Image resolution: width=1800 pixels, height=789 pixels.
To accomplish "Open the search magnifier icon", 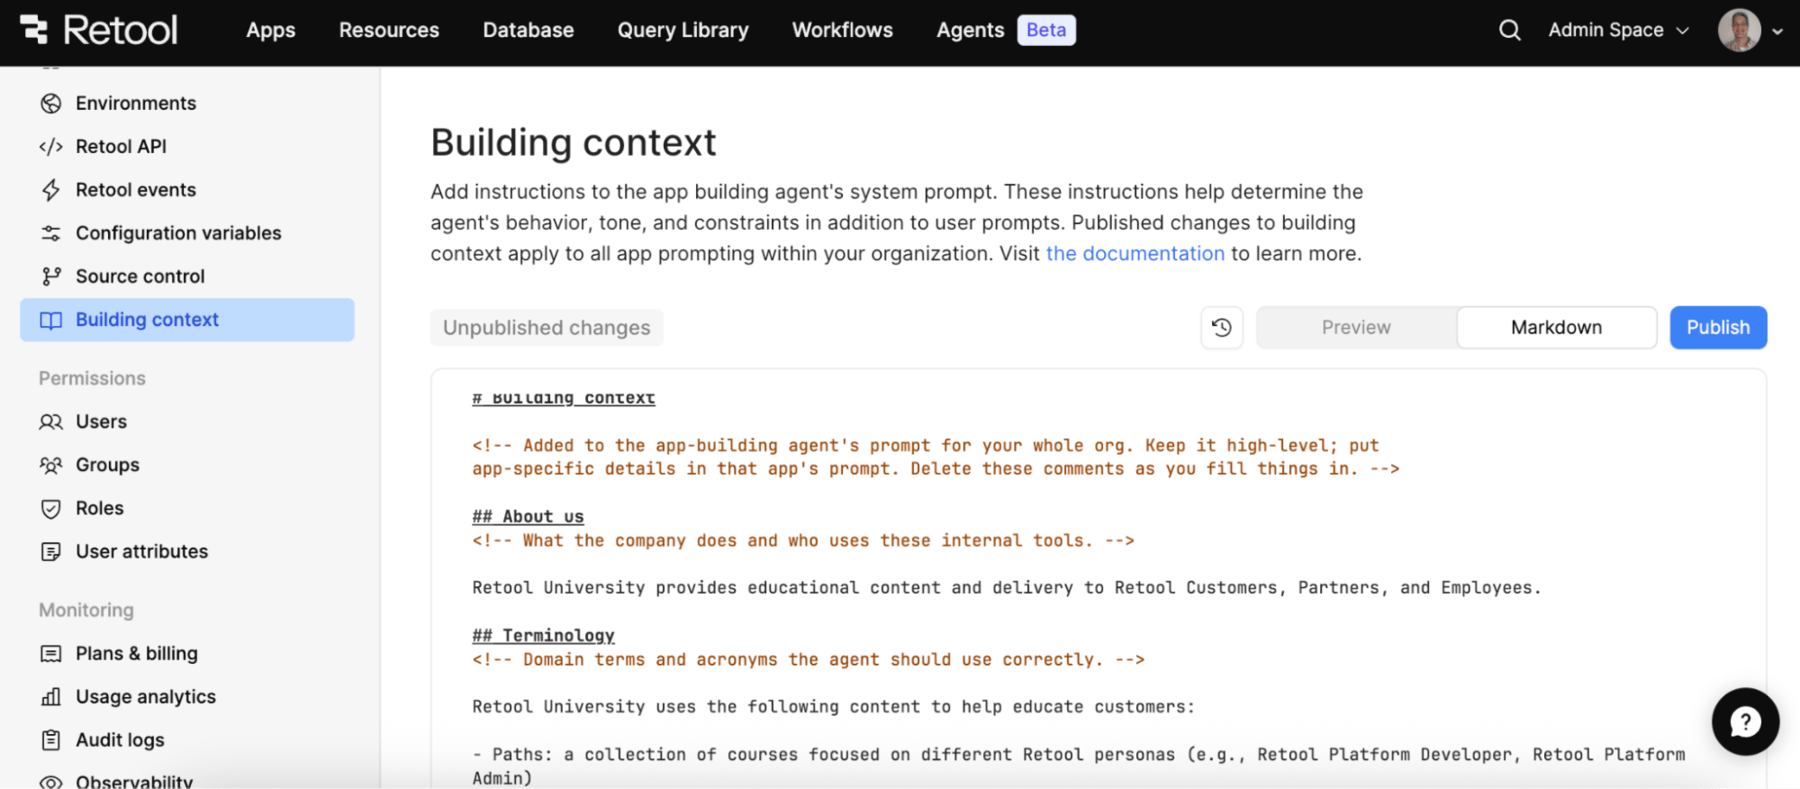I will click(1509, 30).
